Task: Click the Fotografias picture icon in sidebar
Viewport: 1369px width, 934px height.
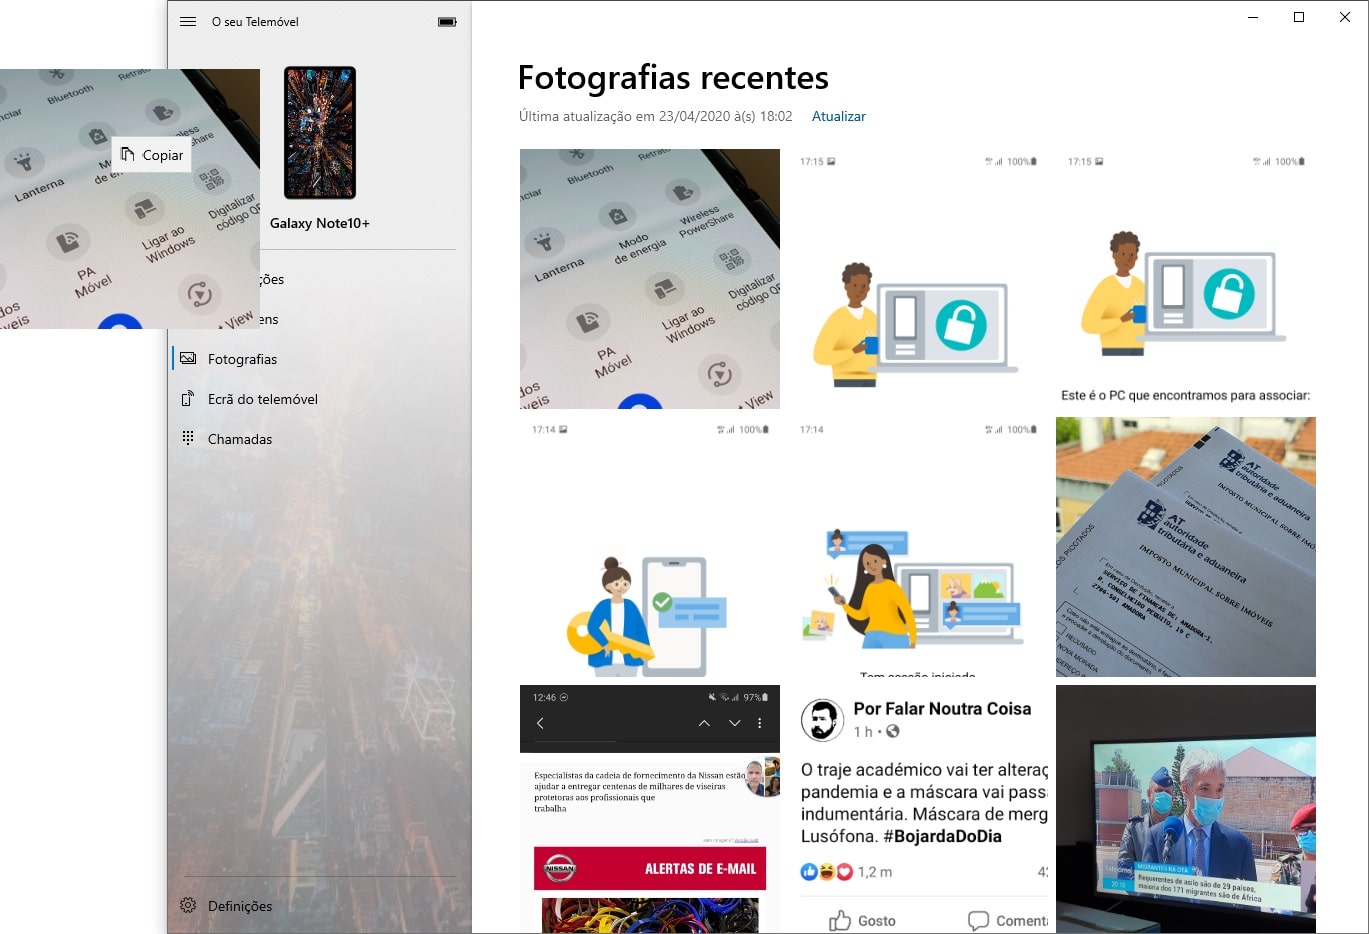Action: 188,358
